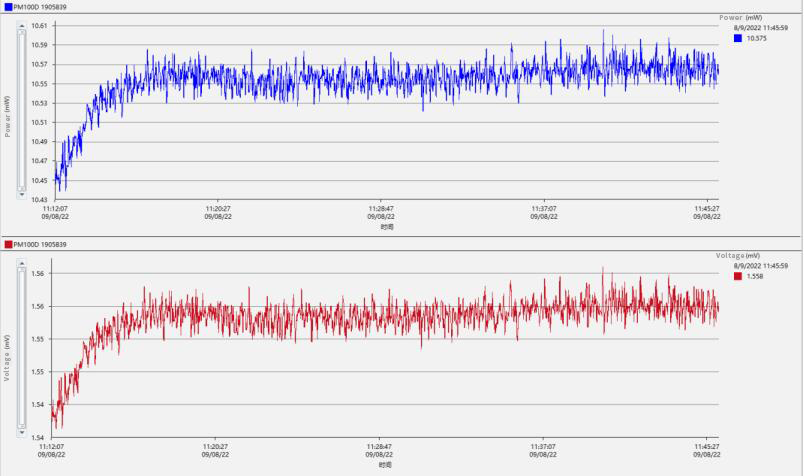Image resolution: width=804 pixels, height=476 pixels.
Task: Click the 10.575 power reading value
Action: click(x=757, y=39)
